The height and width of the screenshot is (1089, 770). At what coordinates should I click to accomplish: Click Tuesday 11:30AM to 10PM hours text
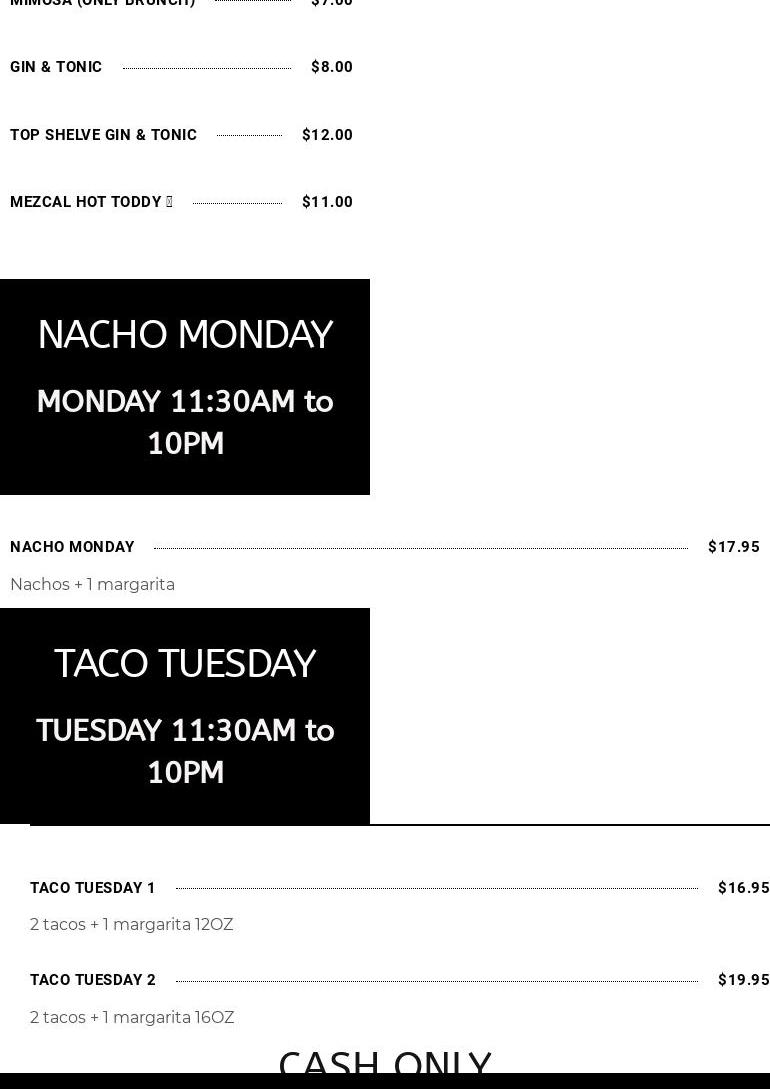(x=185, y=750)
